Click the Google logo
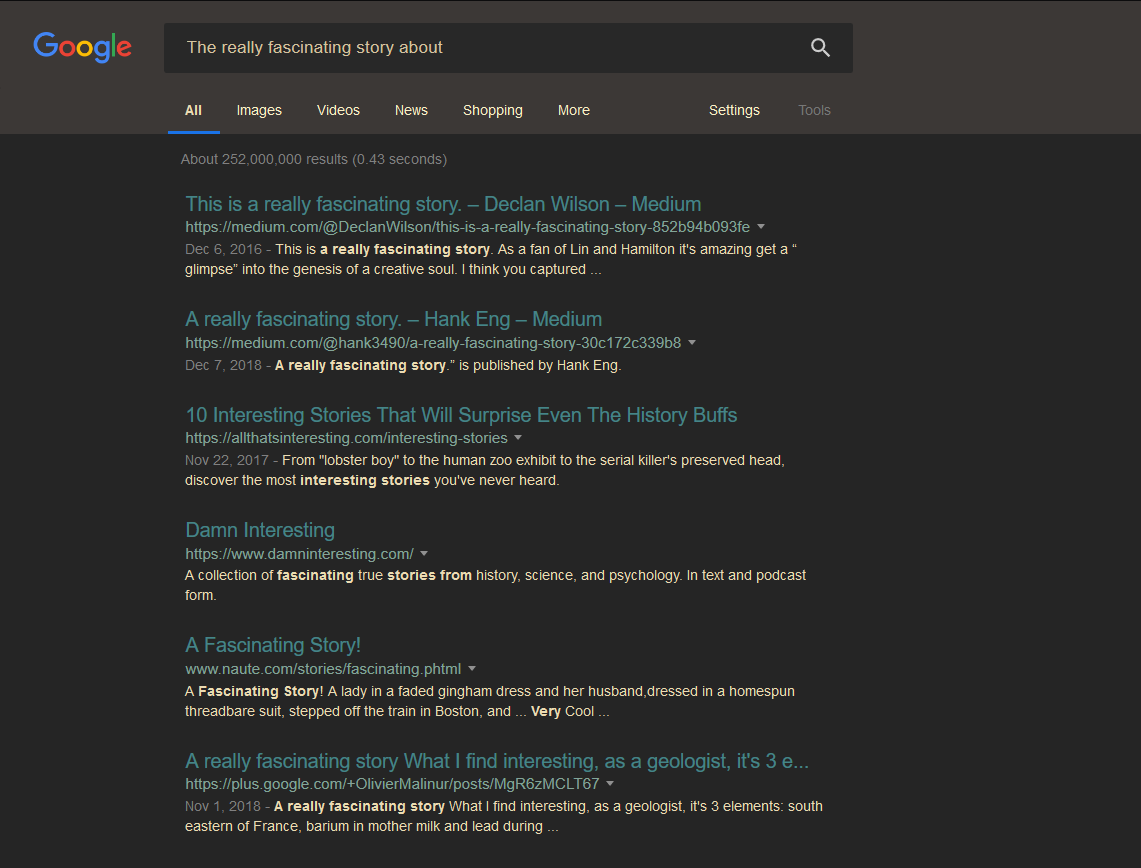1141x868 pixels. click(x=82, y=47)
